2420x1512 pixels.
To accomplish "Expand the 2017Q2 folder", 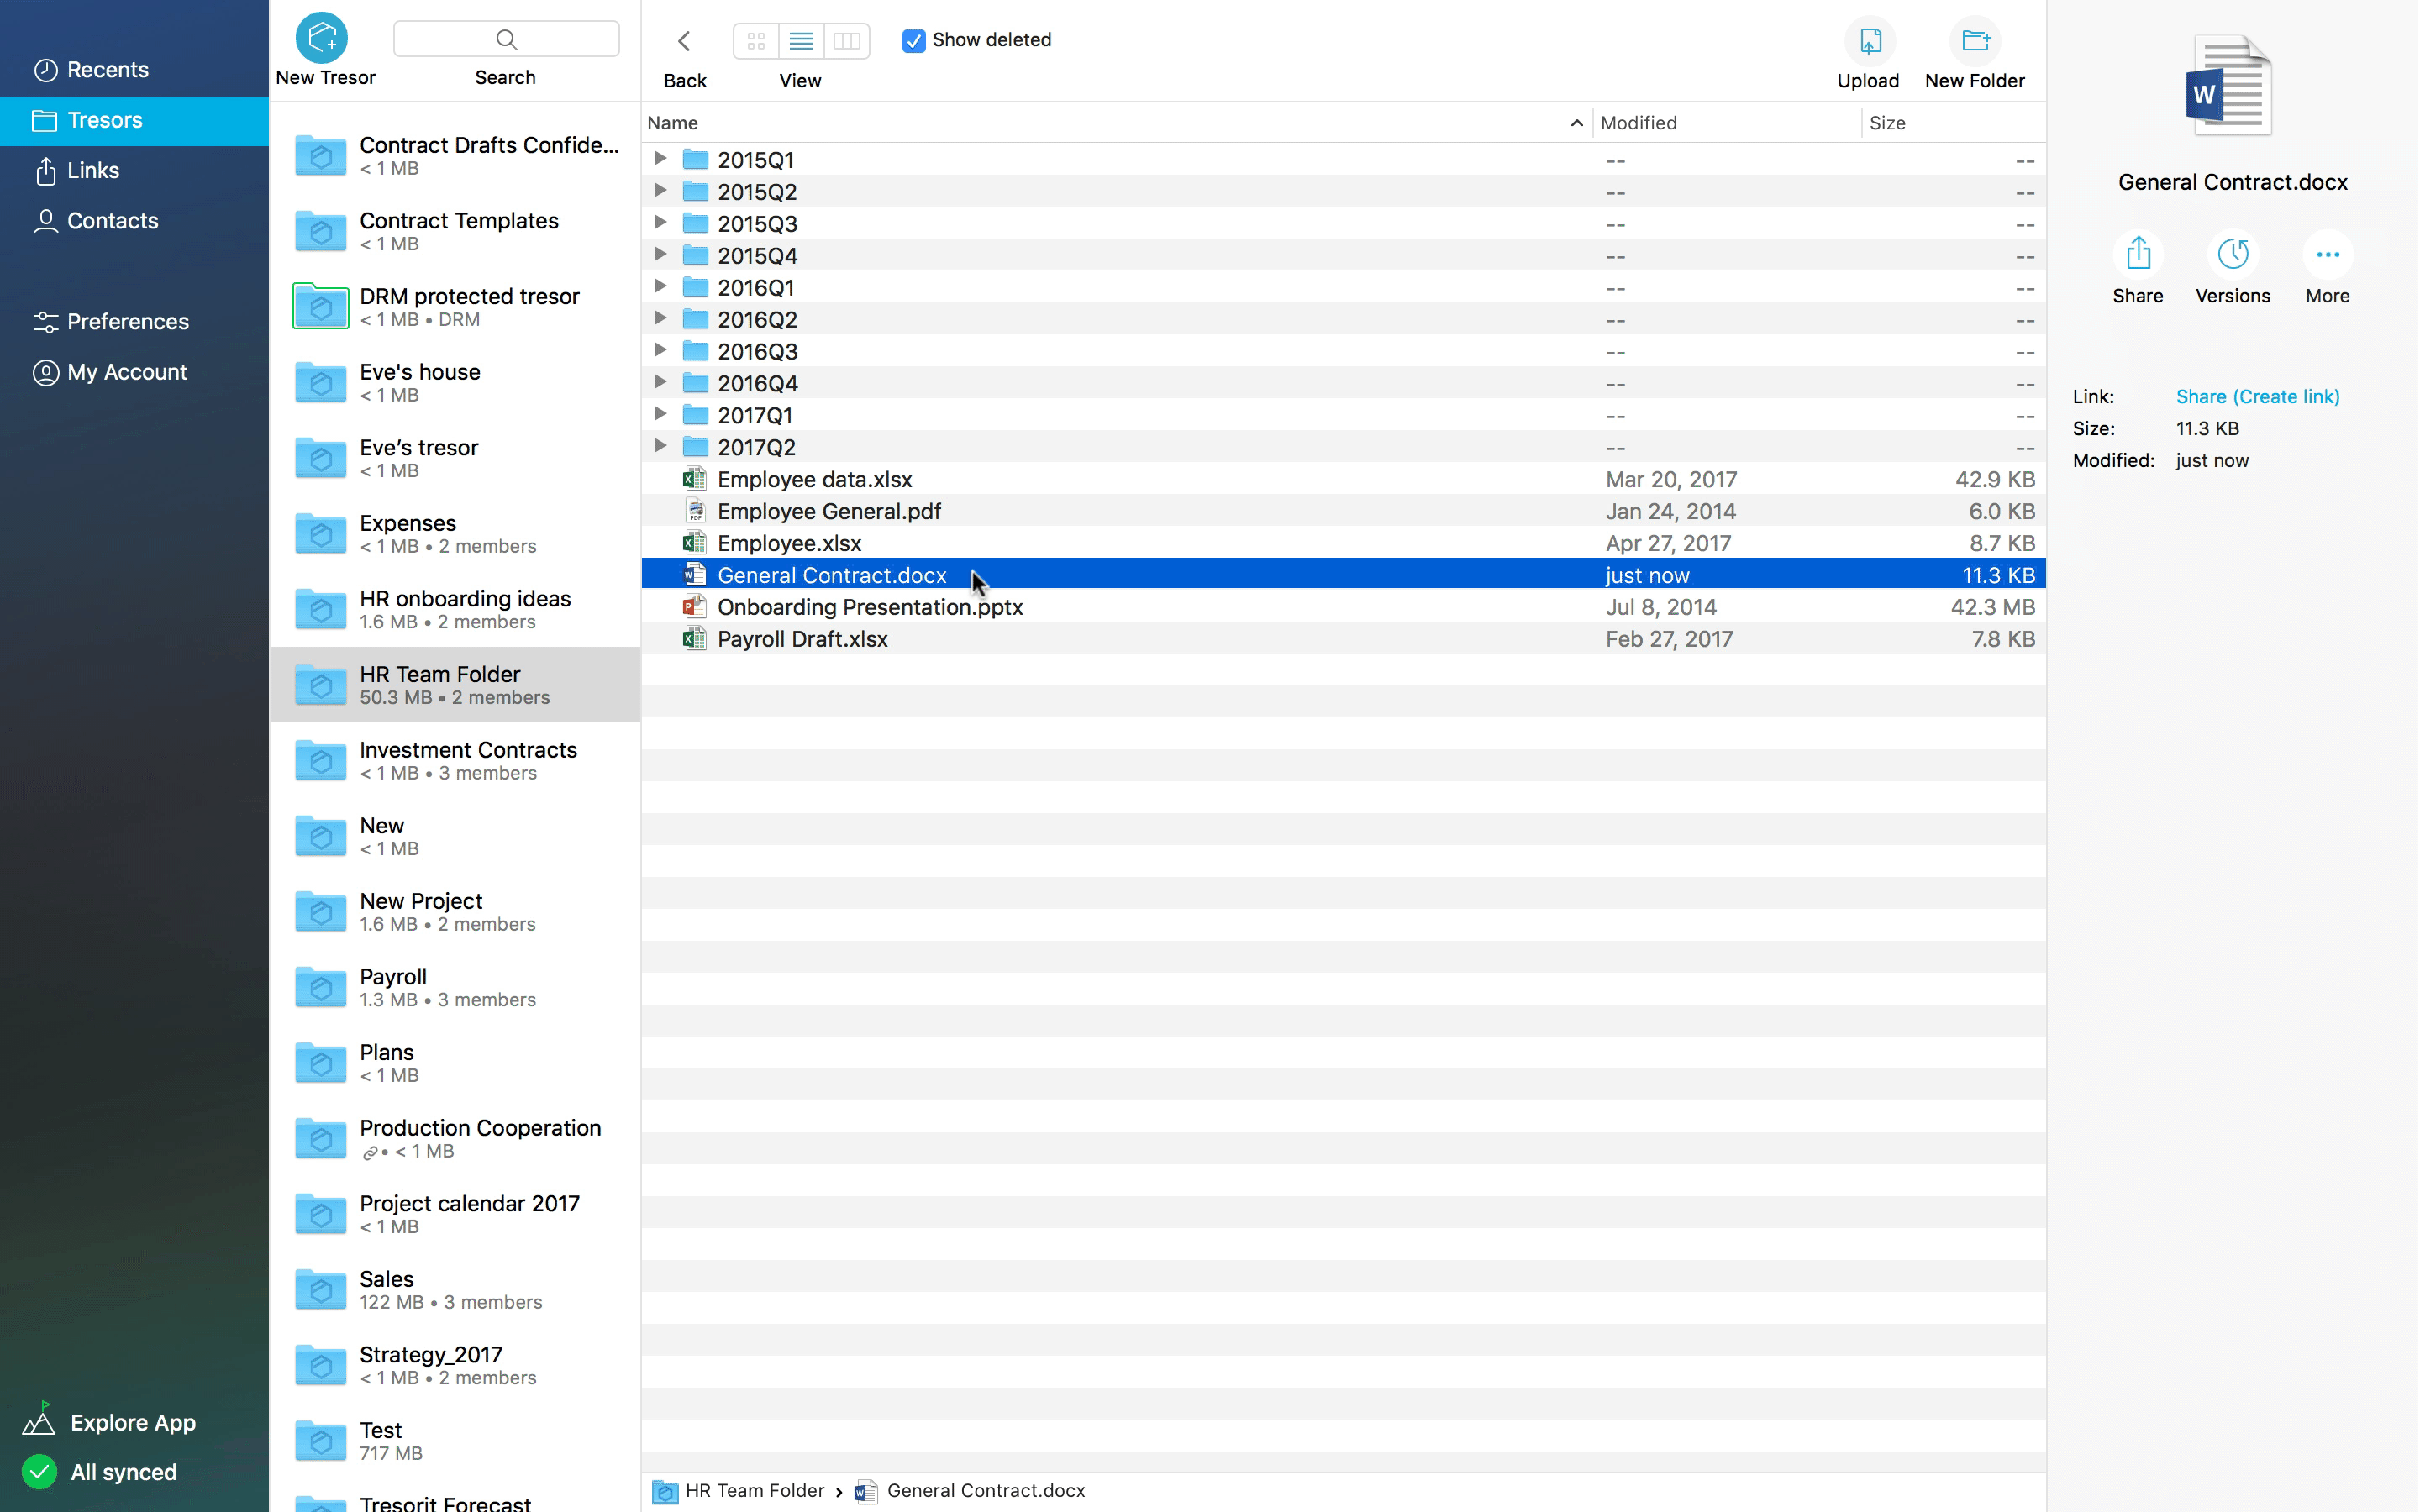I will coord(659,446).
